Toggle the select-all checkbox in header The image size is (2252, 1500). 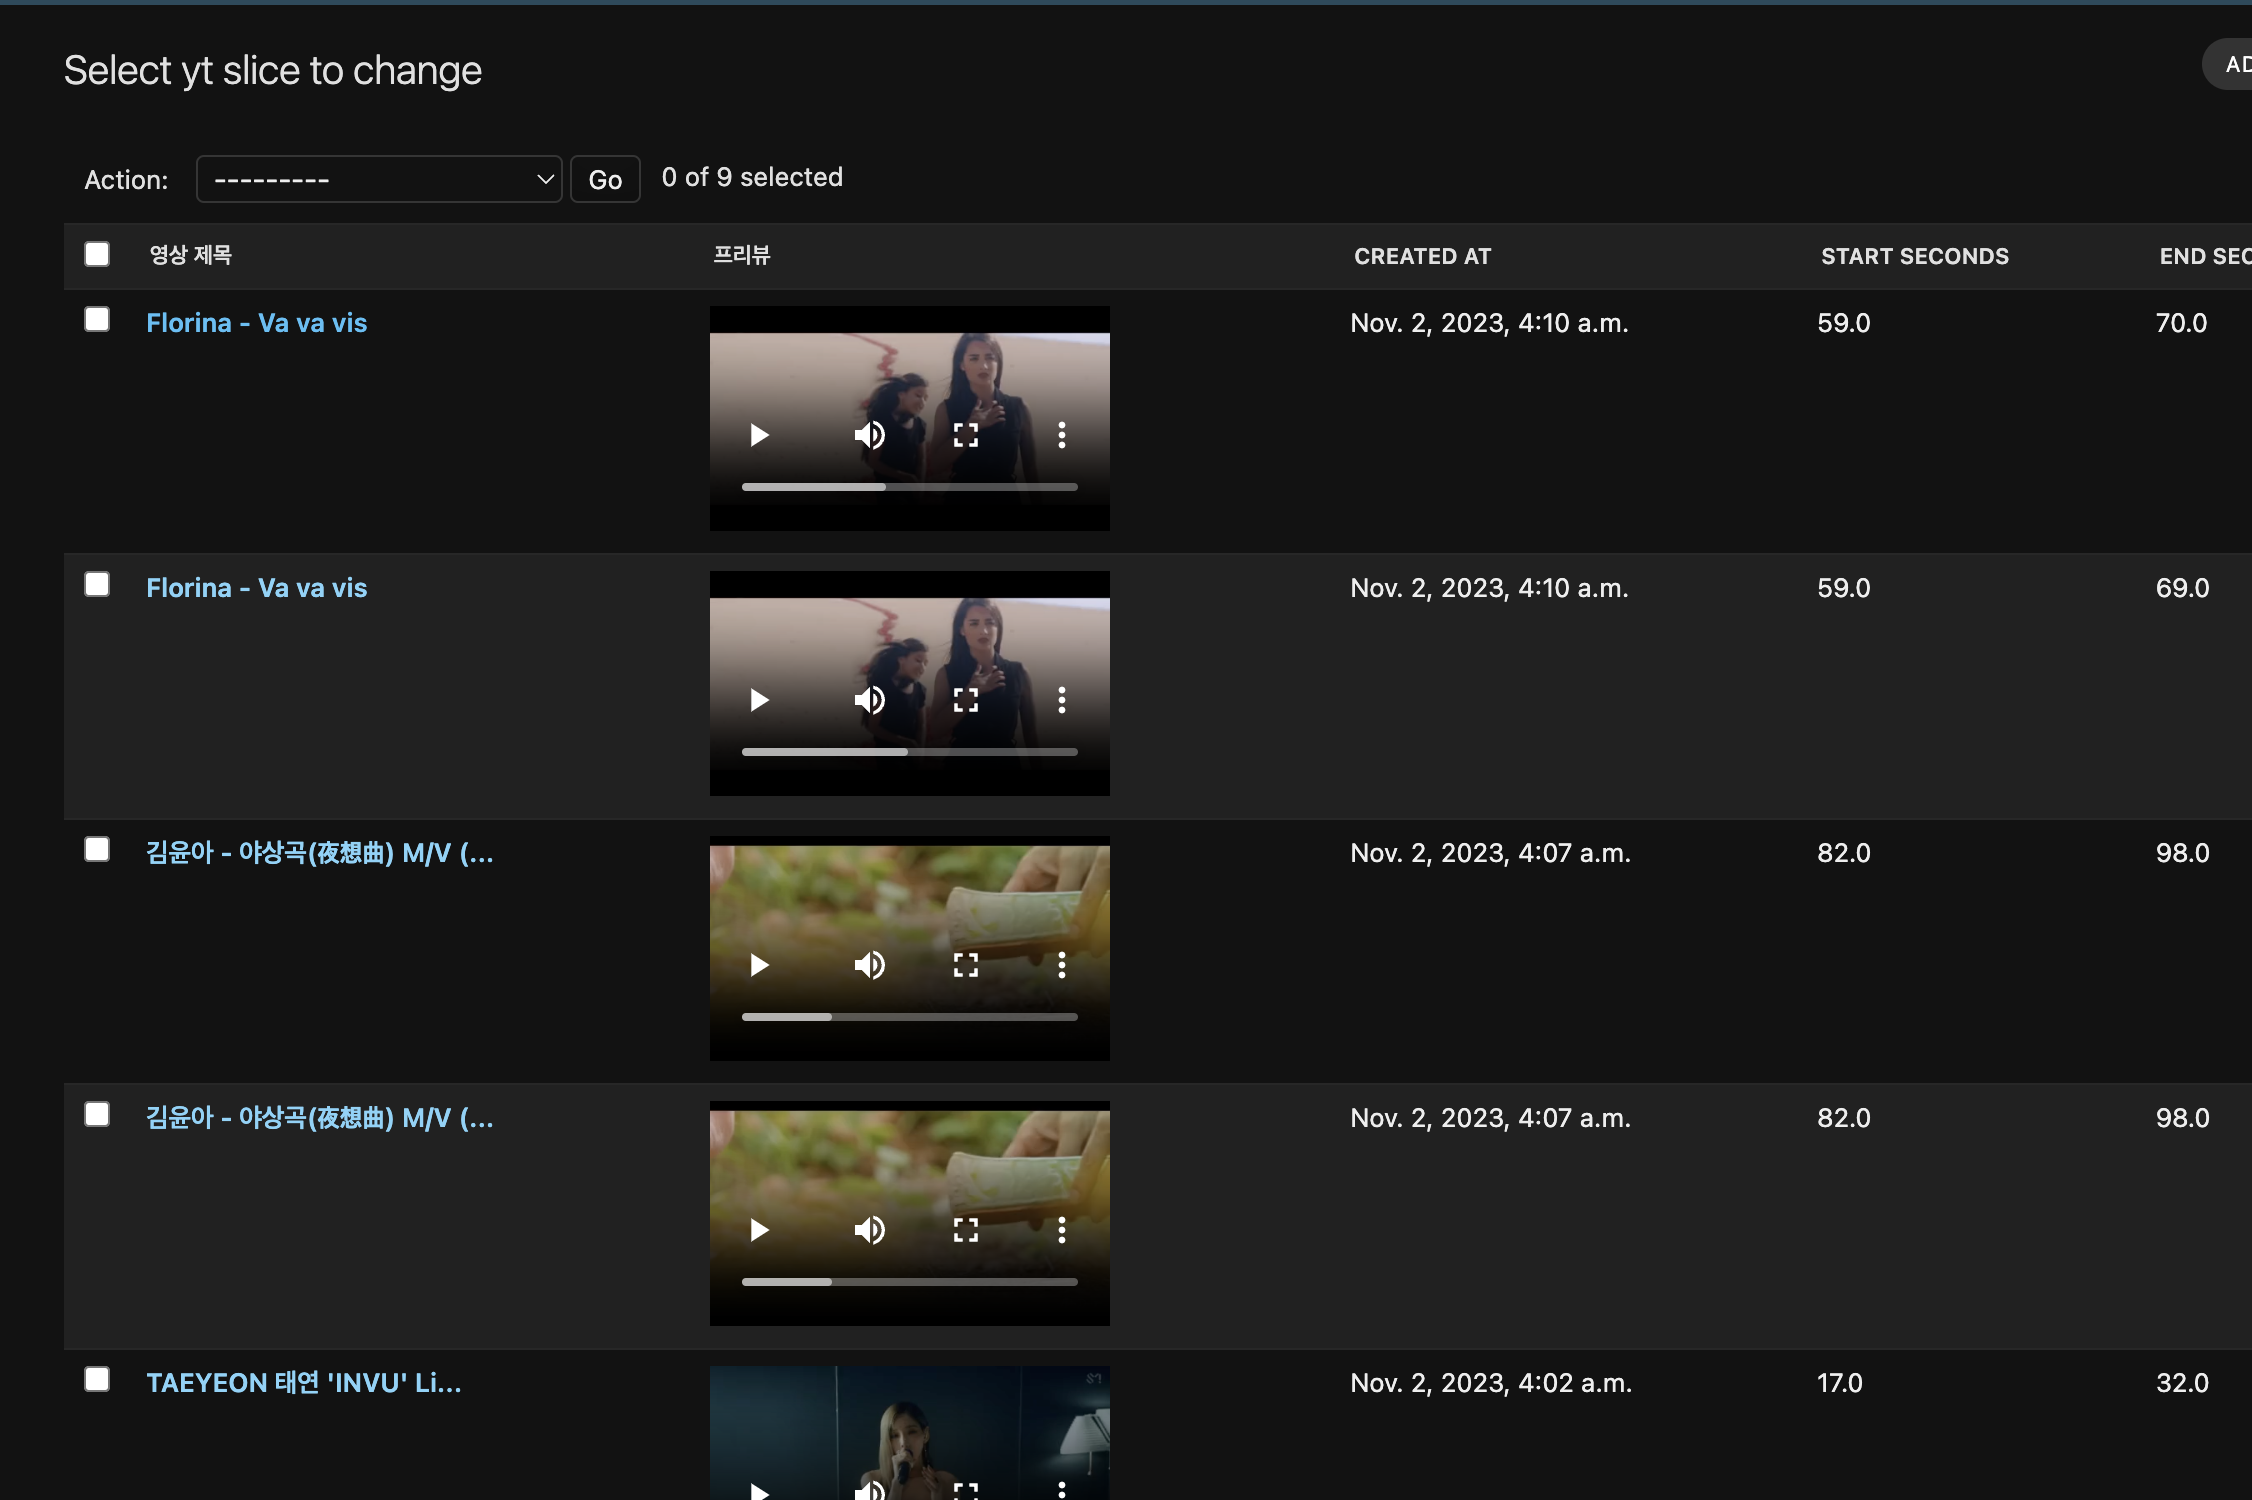pos(97,254)
